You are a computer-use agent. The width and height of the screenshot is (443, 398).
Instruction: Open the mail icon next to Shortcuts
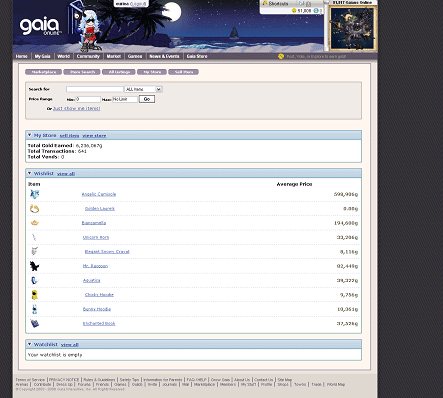[301, 4]
